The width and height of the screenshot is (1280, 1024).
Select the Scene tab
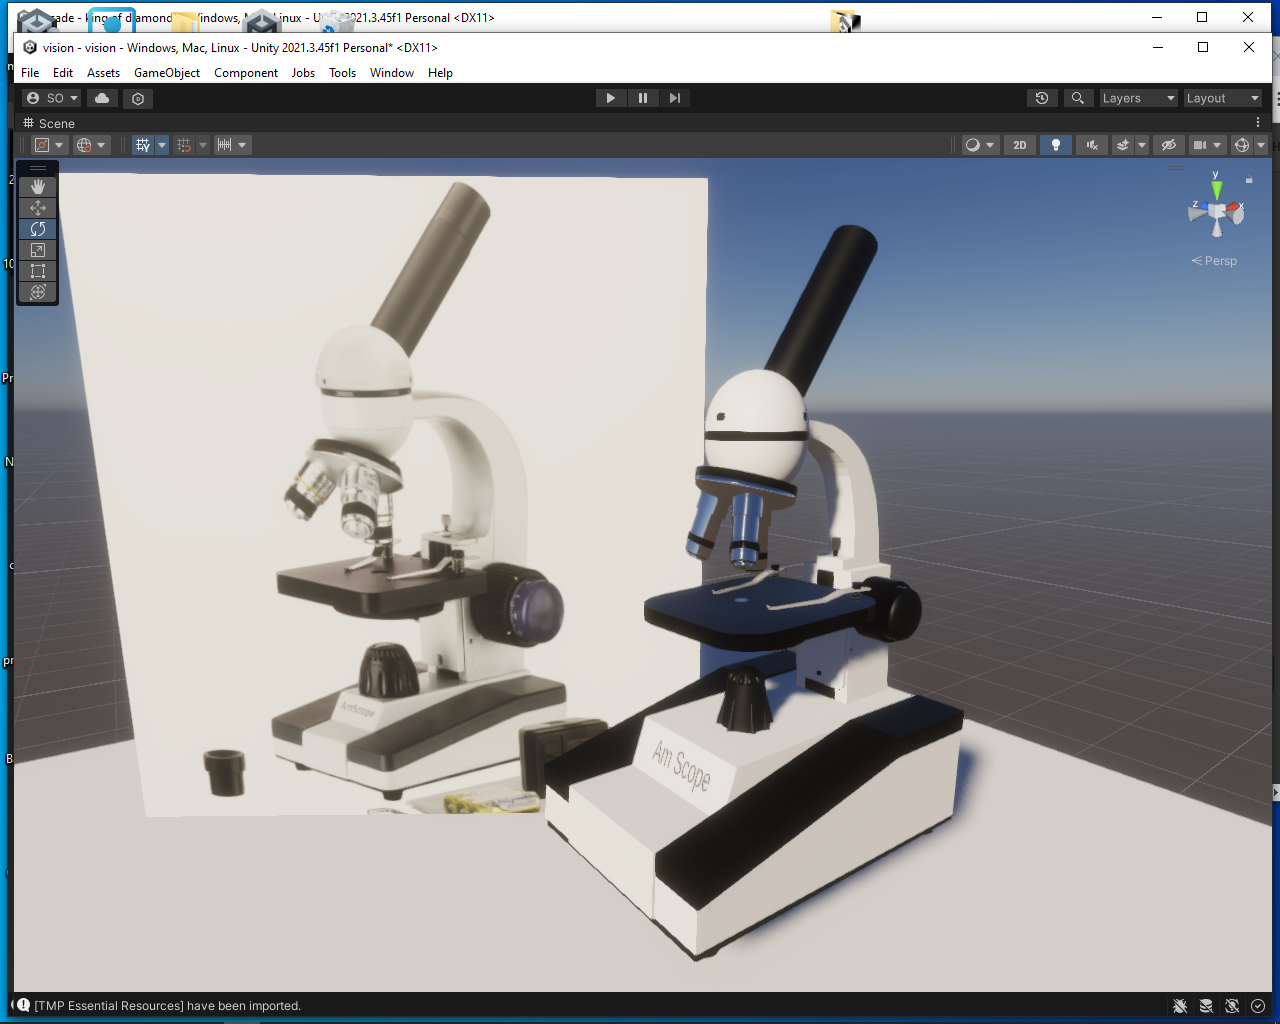(49, 123)
